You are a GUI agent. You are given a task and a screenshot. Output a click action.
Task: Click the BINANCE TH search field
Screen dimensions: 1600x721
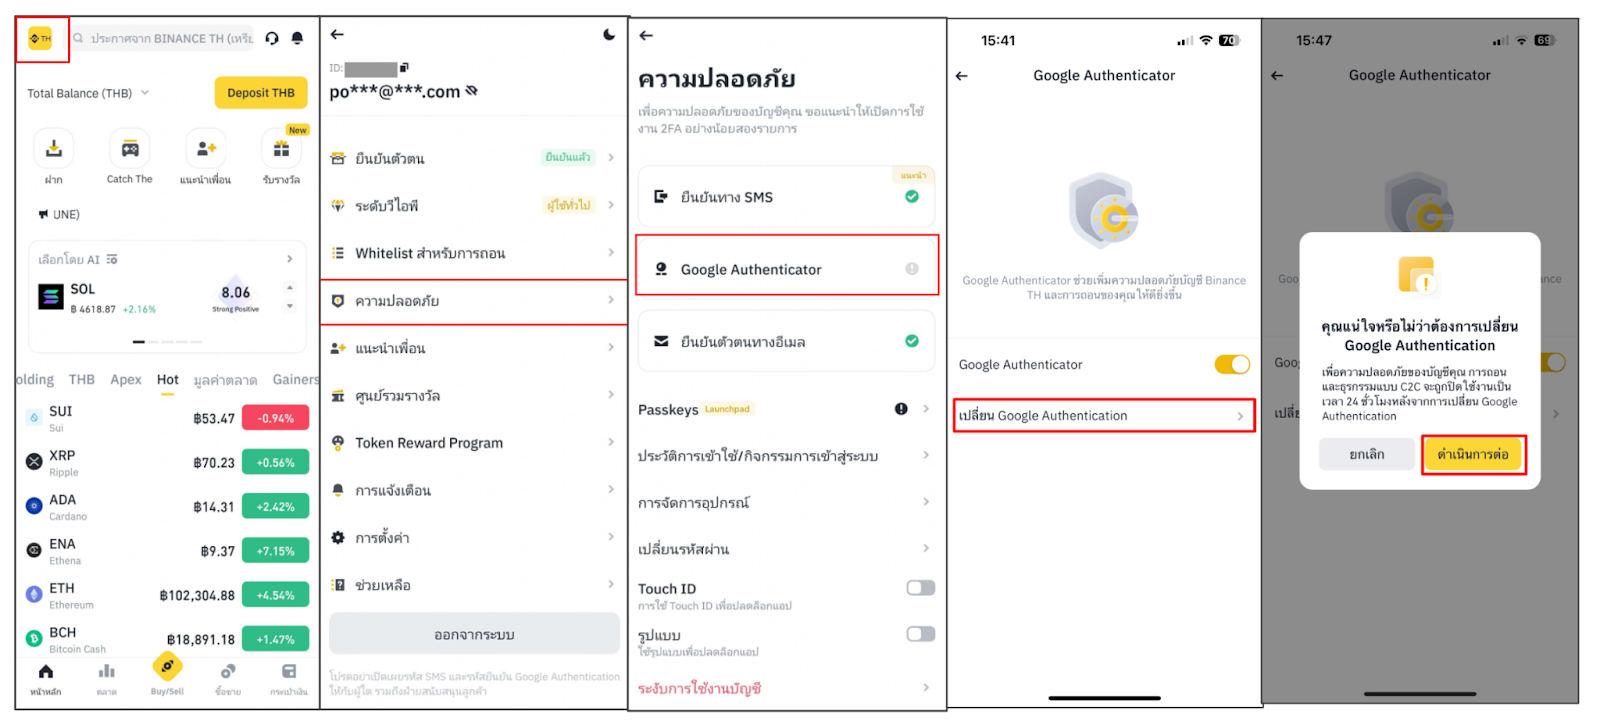163,38
